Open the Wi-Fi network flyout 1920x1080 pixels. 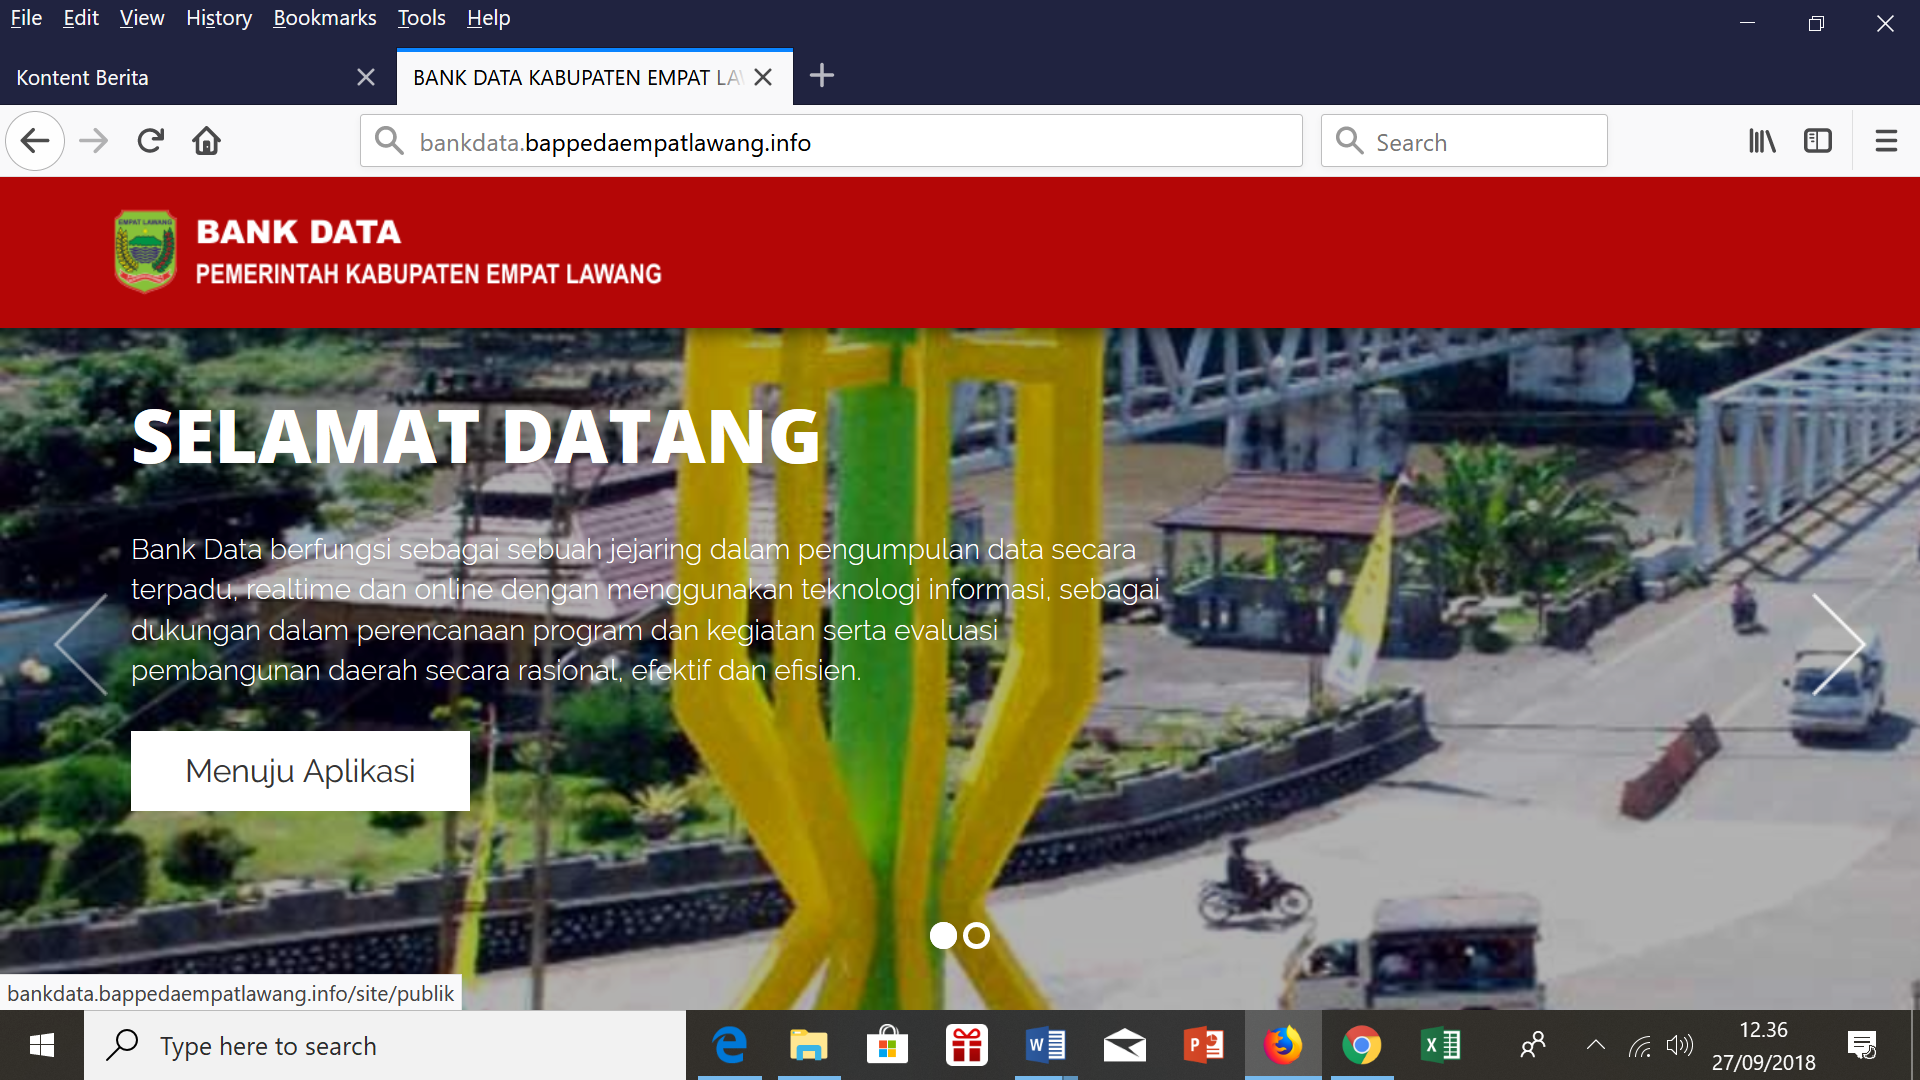pos(1640,1046)
